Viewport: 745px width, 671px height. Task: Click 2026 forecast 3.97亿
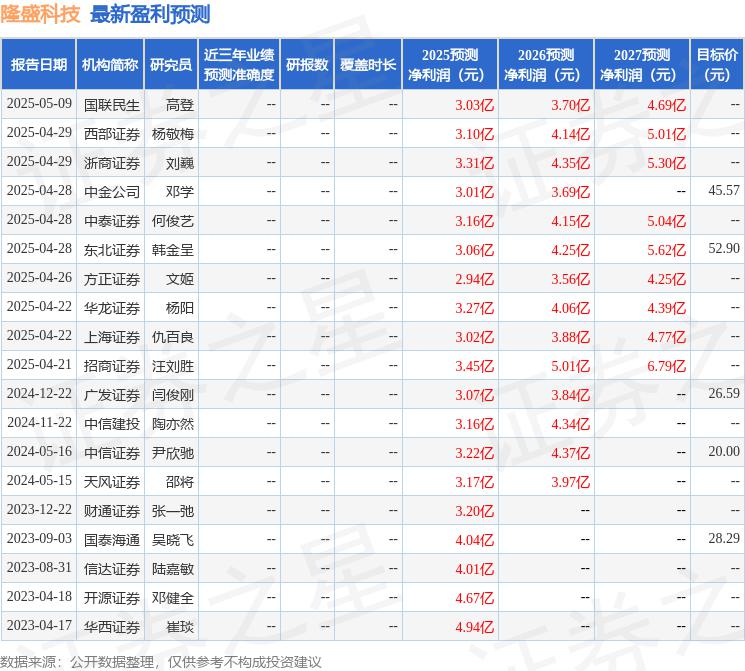pyautogui.click(x=570, y=482)
